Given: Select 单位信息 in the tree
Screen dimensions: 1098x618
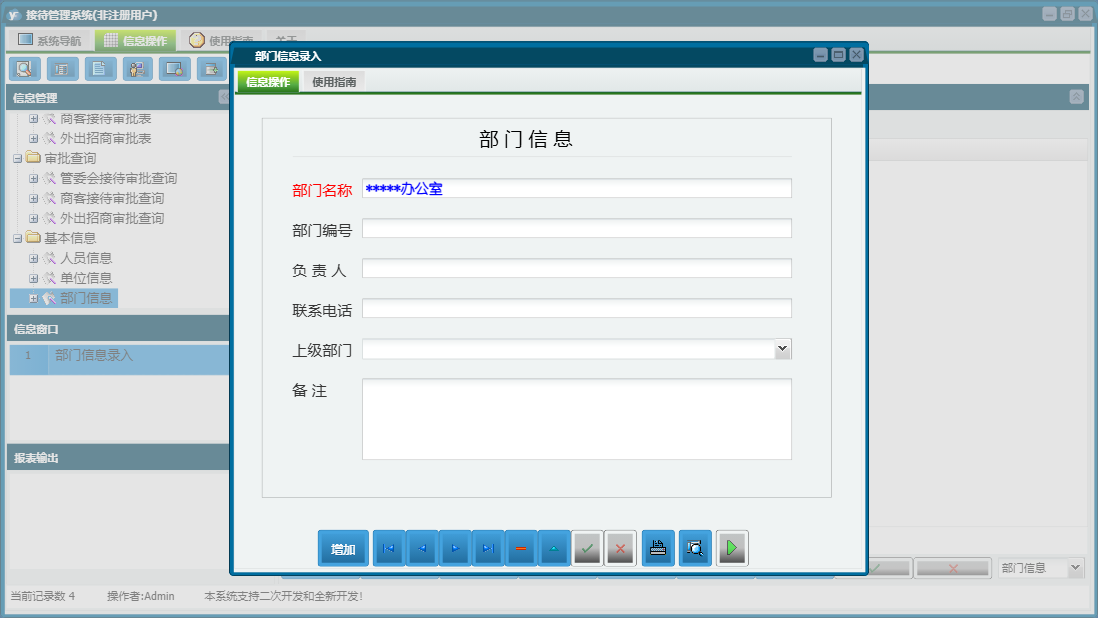Looking at the screenshot, I should (86, 279).
